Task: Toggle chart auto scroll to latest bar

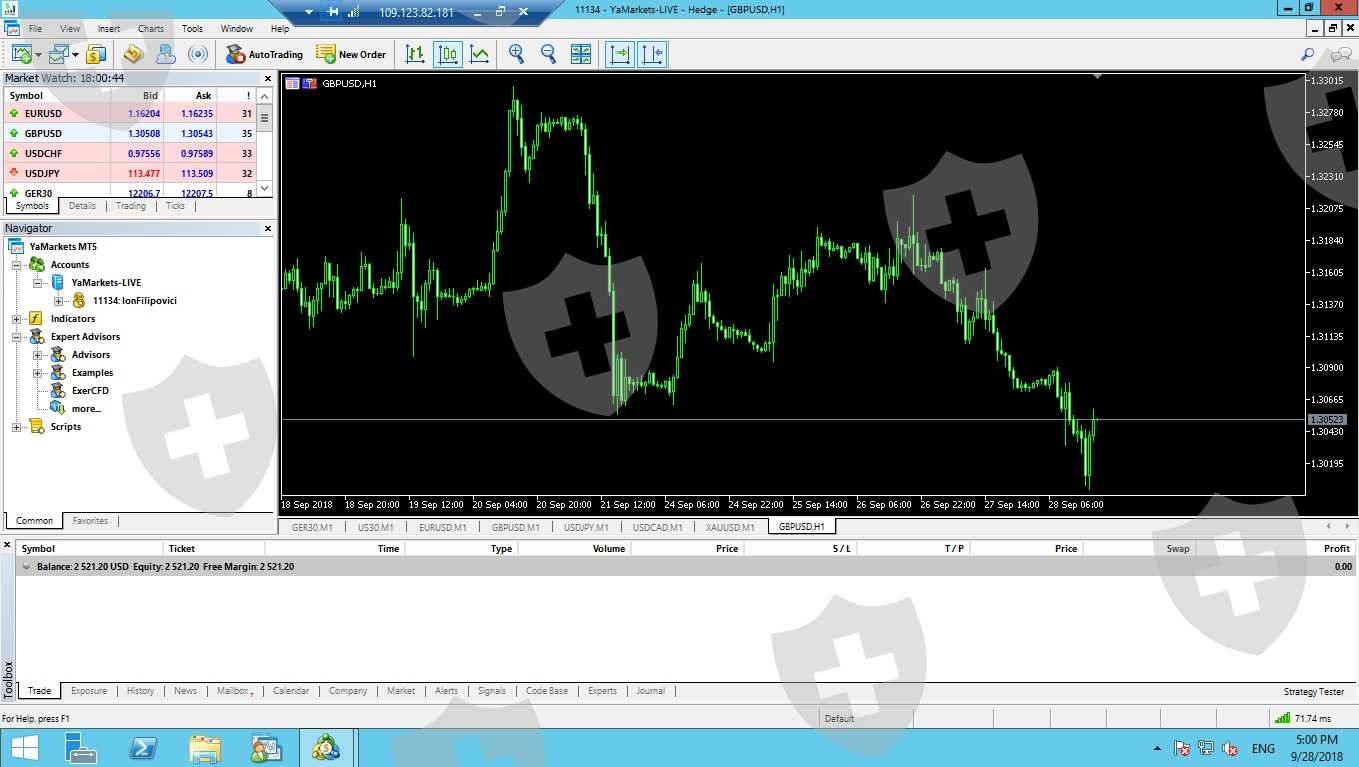Action: [x=620, y=54]
